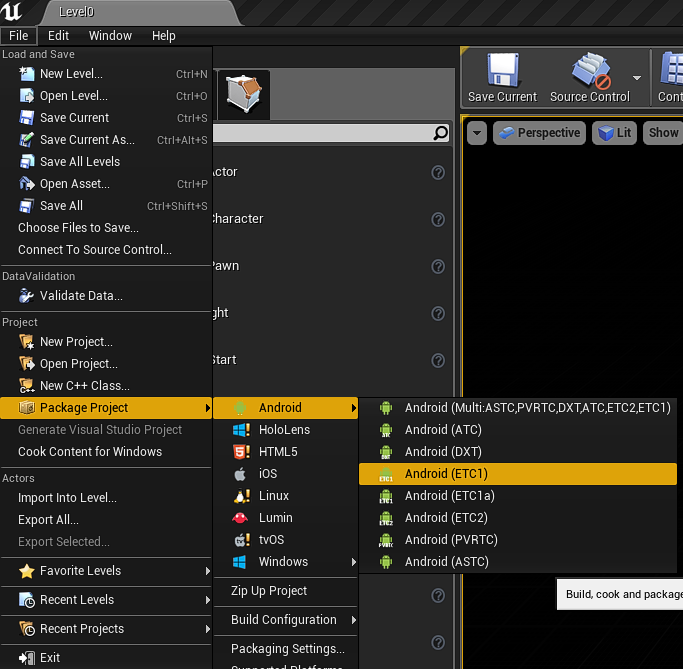
Task: Open the Show viewport dropdown
Action: click(663, 133)
